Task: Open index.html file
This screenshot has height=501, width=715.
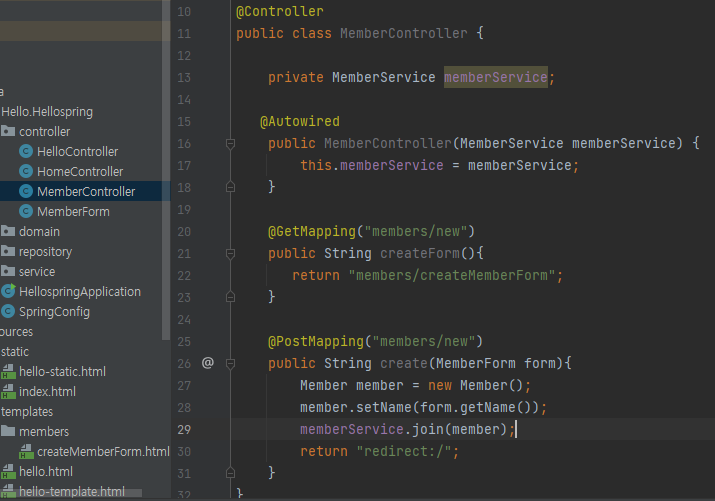Action: (x=47, y=392)
